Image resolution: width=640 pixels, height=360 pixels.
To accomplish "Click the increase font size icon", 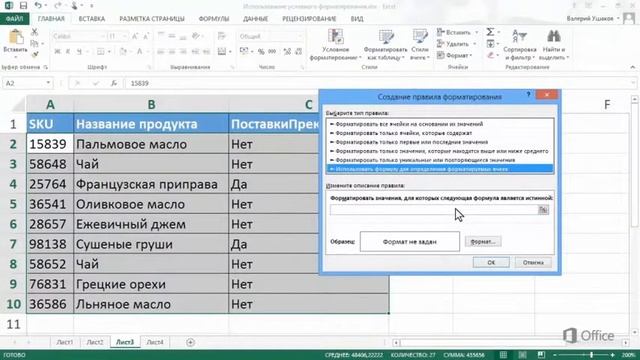I will [x=135, y=37].
